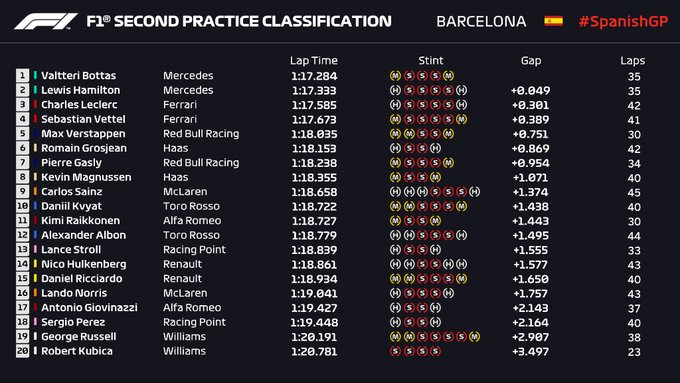Click position number 20 badge
This screenshot has width=680, height=383.
(x=23, y=351)
